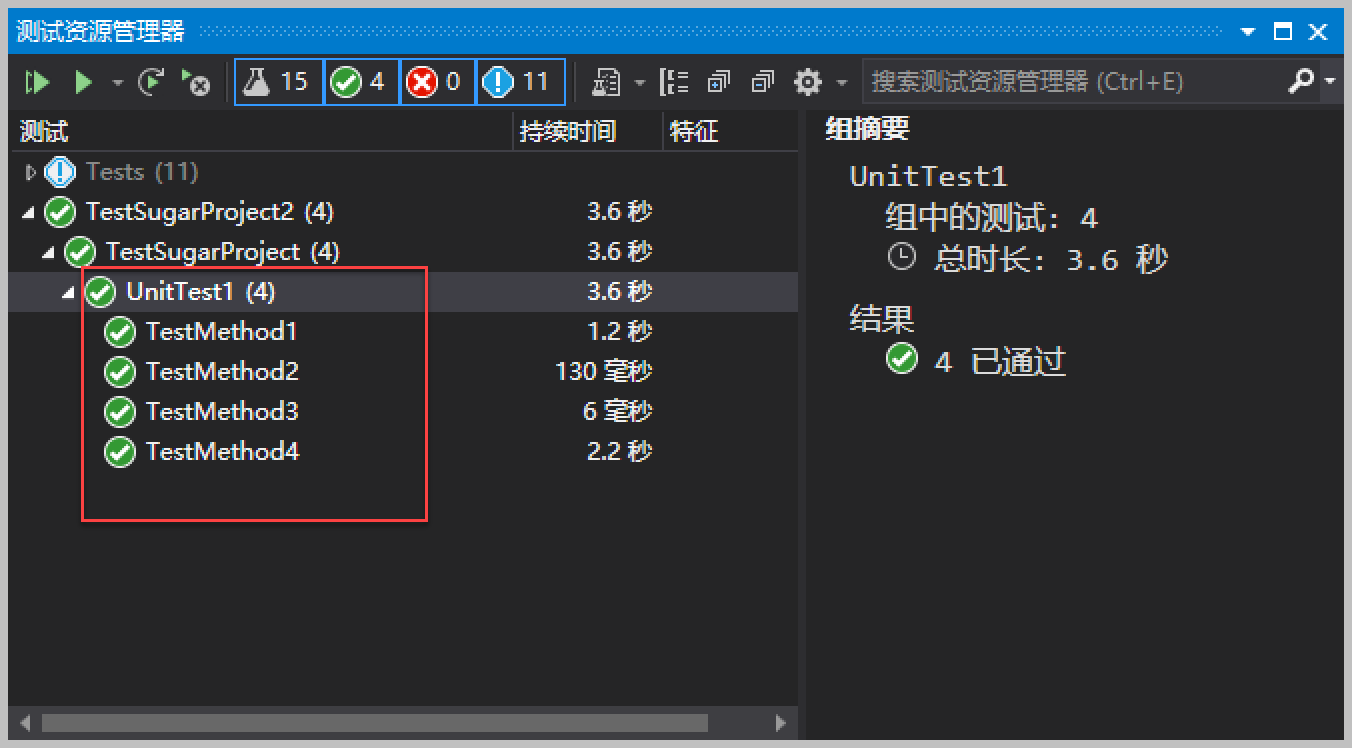The height and width of the screenshot is (748, 1352).
Task: Open the search options dropdown arrow
Action: (1330, 82)
